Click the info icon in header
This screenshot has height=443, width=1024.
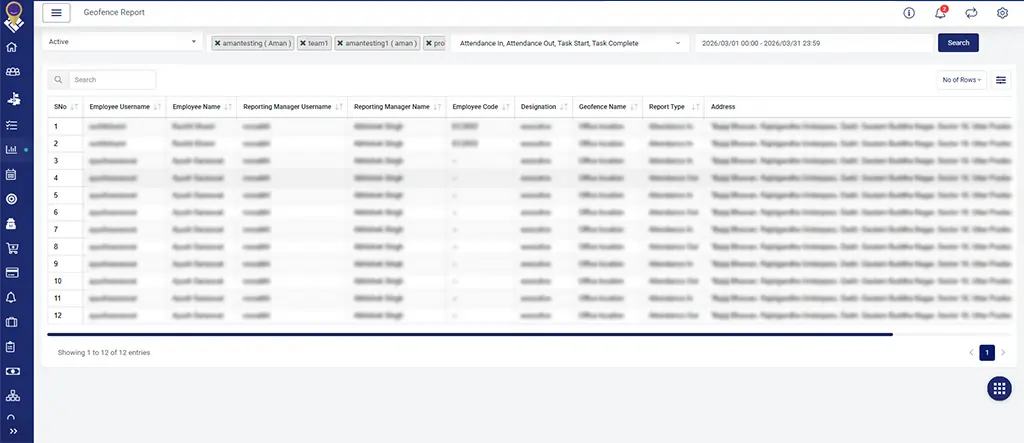point(909,13)
